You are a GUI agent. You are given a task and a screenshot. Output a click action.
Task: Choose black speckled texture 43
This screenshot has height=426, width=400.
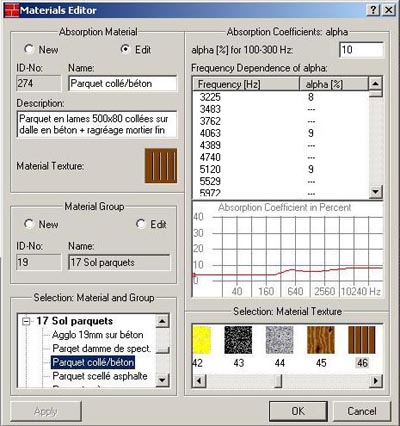tap(238, 340)
